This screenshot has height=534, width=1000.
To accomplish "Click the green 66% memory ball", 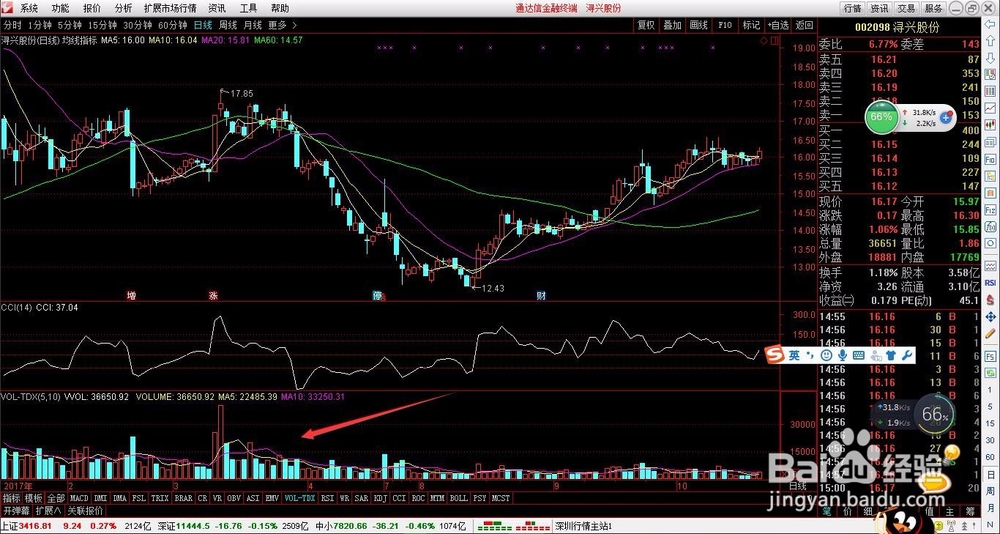I will tap(881, 117).
